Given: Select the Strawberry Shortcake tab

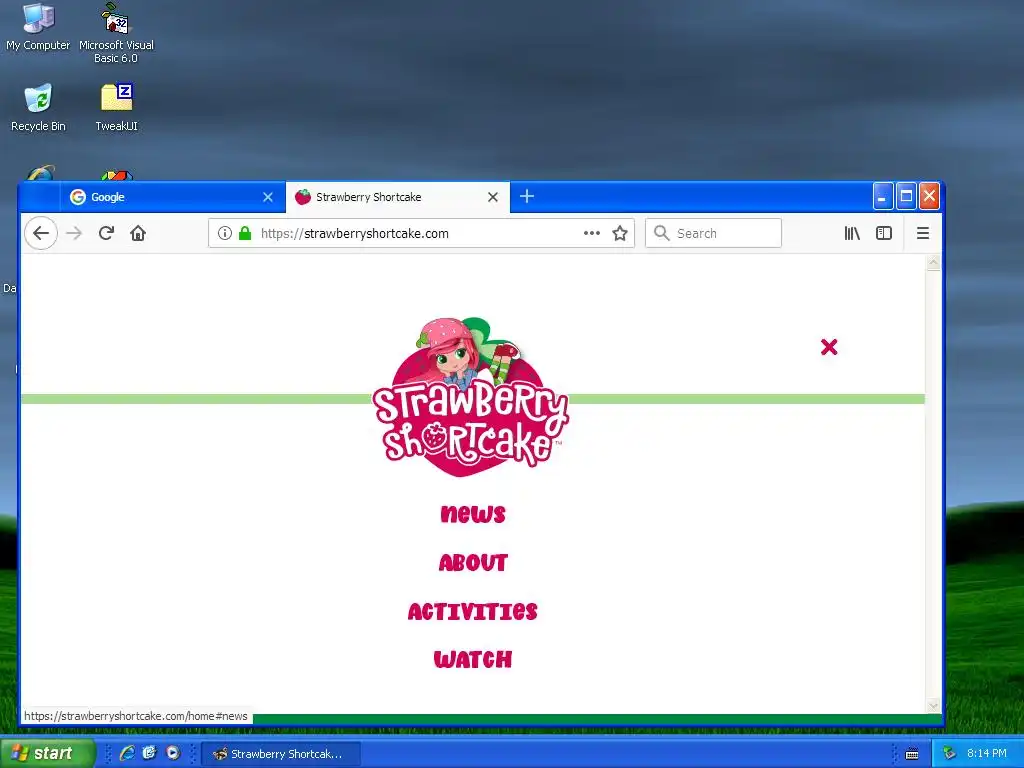Looking at the screenshot, I should point(397,197).
